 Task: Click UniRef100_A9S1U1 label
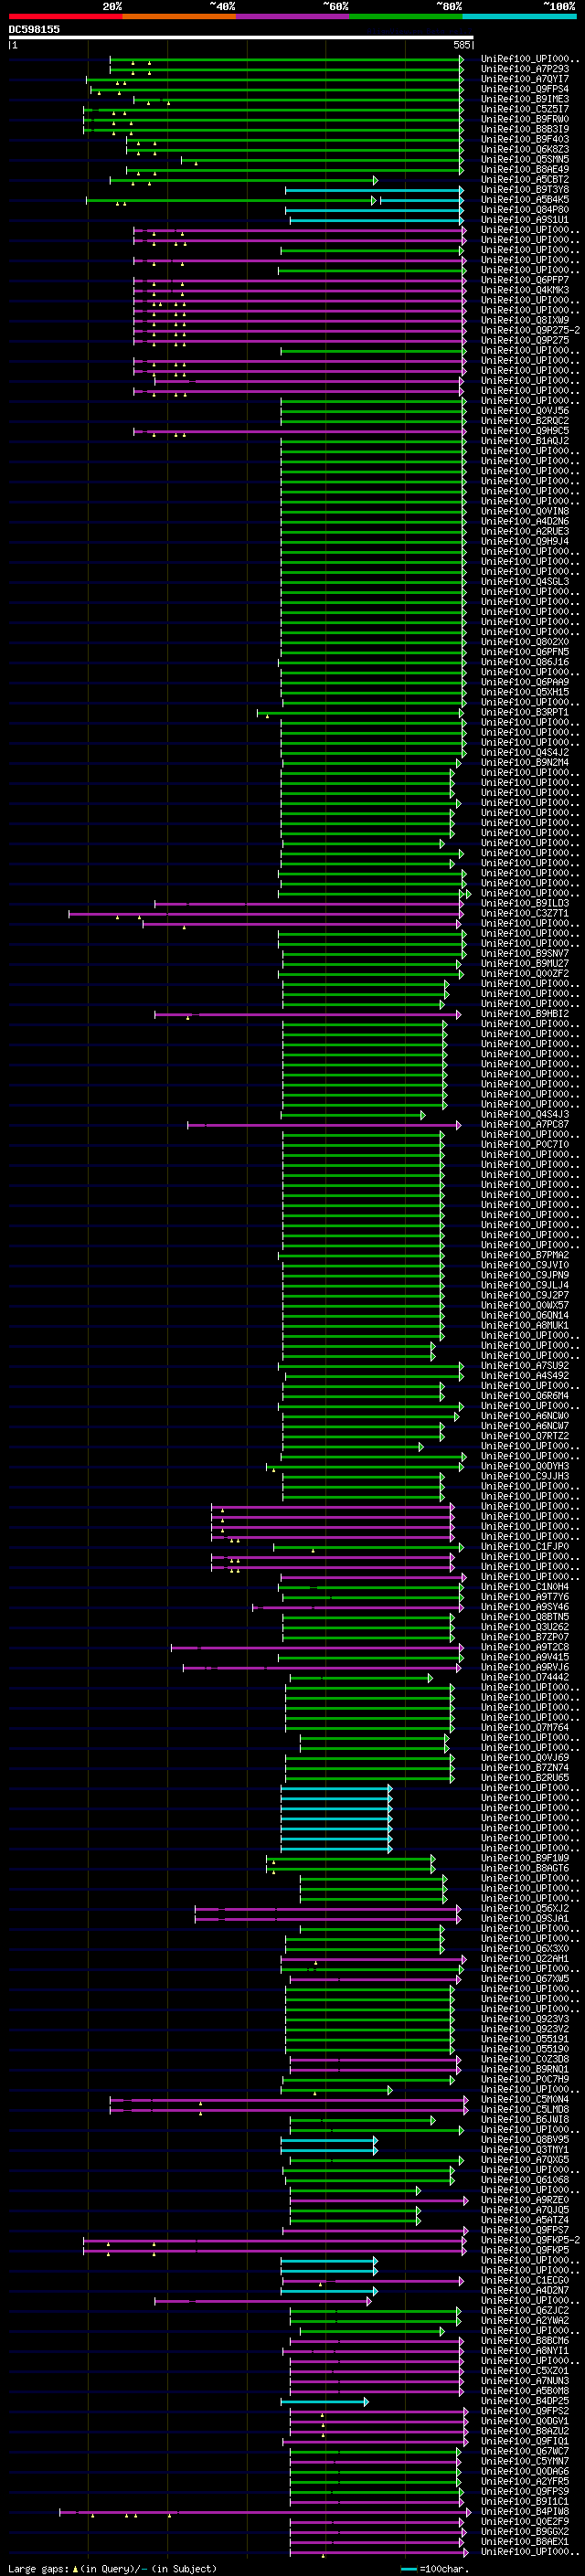[x=525, y=220]
